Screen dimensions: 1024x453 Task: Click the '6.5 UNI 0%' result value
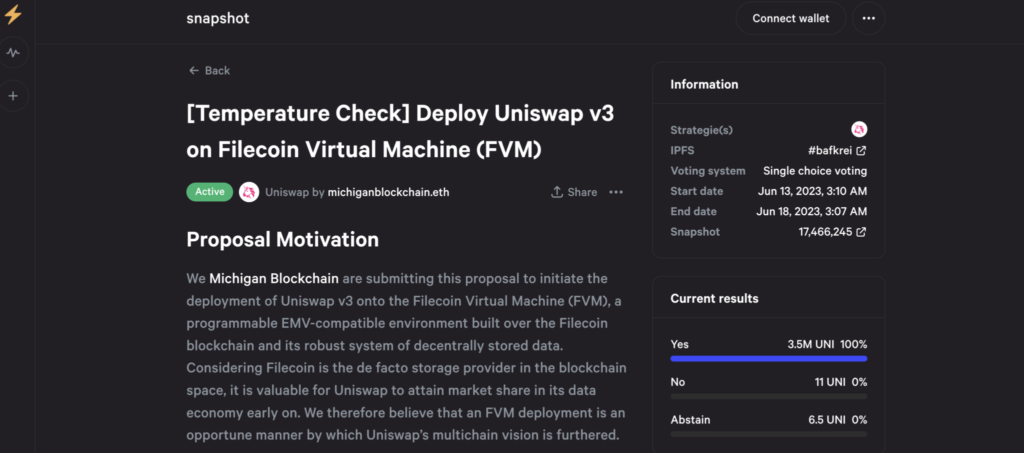[837, 420]
